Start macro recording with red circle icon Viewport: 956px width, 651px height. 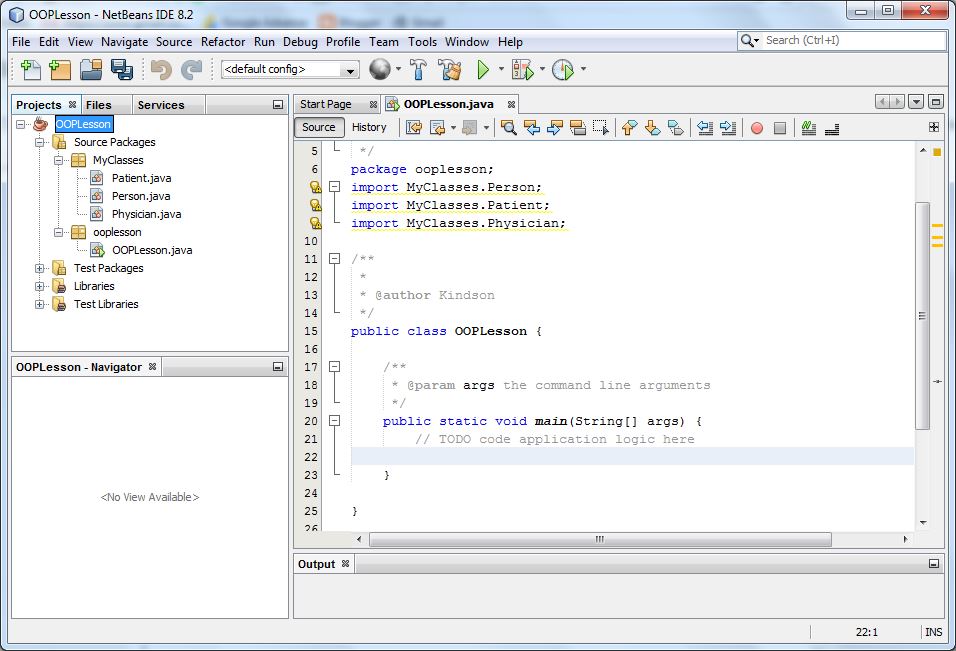tap(757, 128)
